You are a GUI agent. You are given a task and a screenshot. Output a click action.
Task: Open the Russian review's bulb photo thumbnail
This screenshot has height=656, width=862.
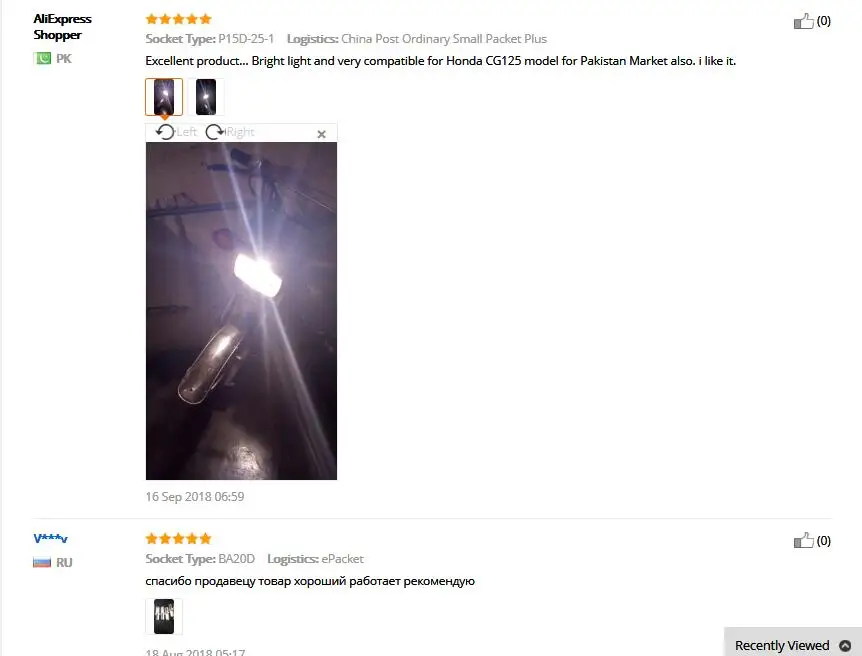pos(164,616)
